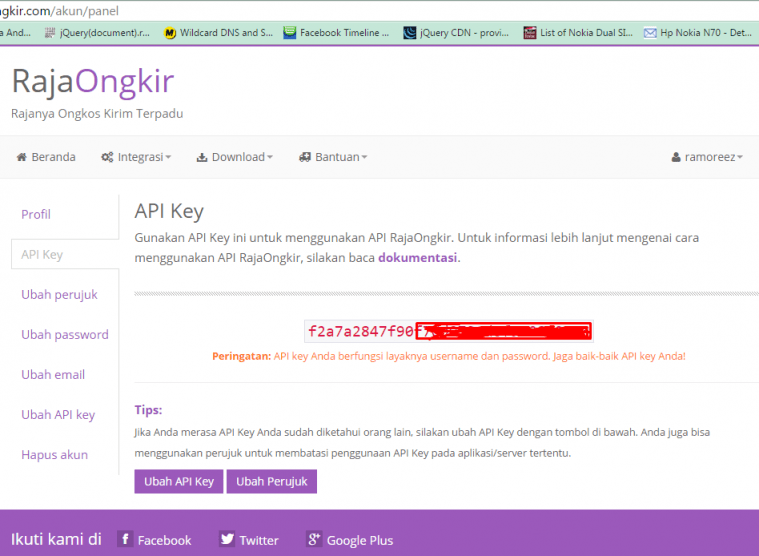
Task: Open jQuery(document).r... bookmark
Action: 97,33
